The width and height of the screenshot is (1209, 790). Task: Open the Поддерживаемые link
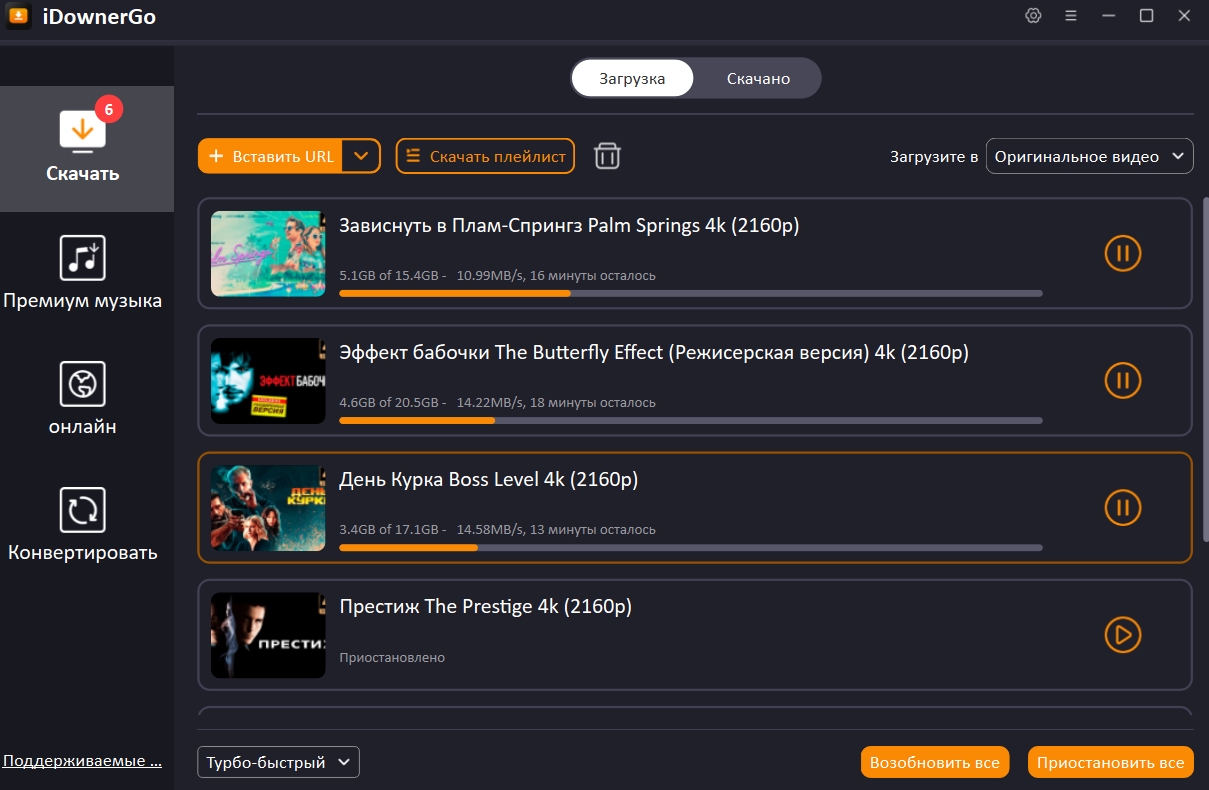[x=82, y=761]
